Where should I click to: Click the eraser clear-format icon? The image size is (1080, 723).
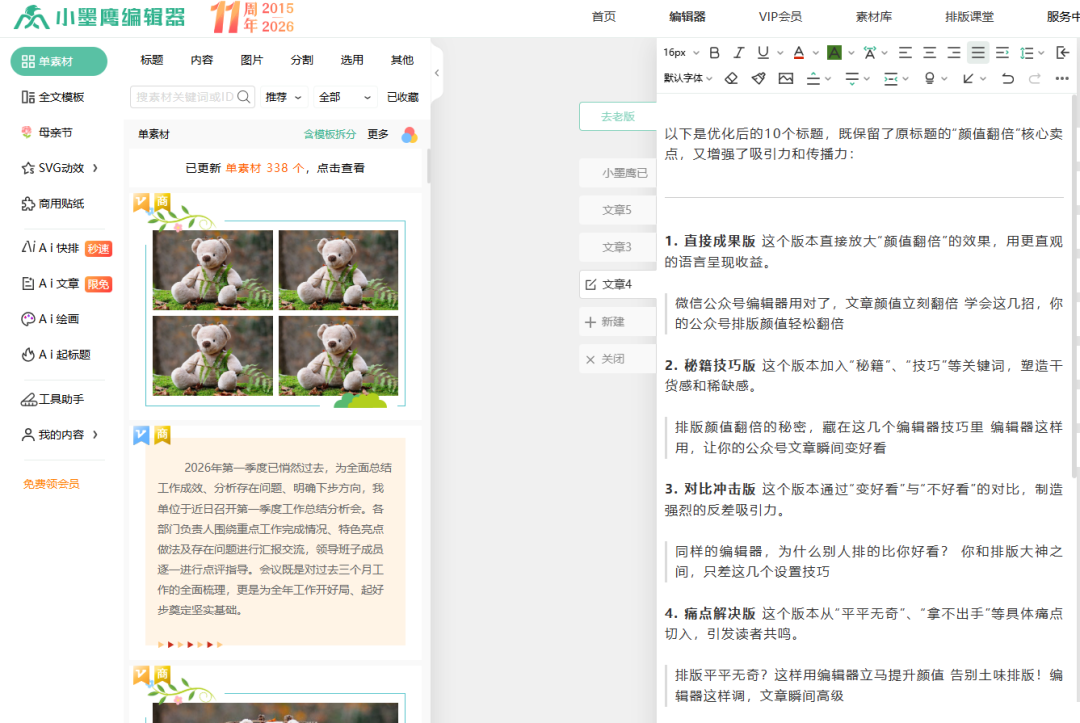(x=731, y=78)
